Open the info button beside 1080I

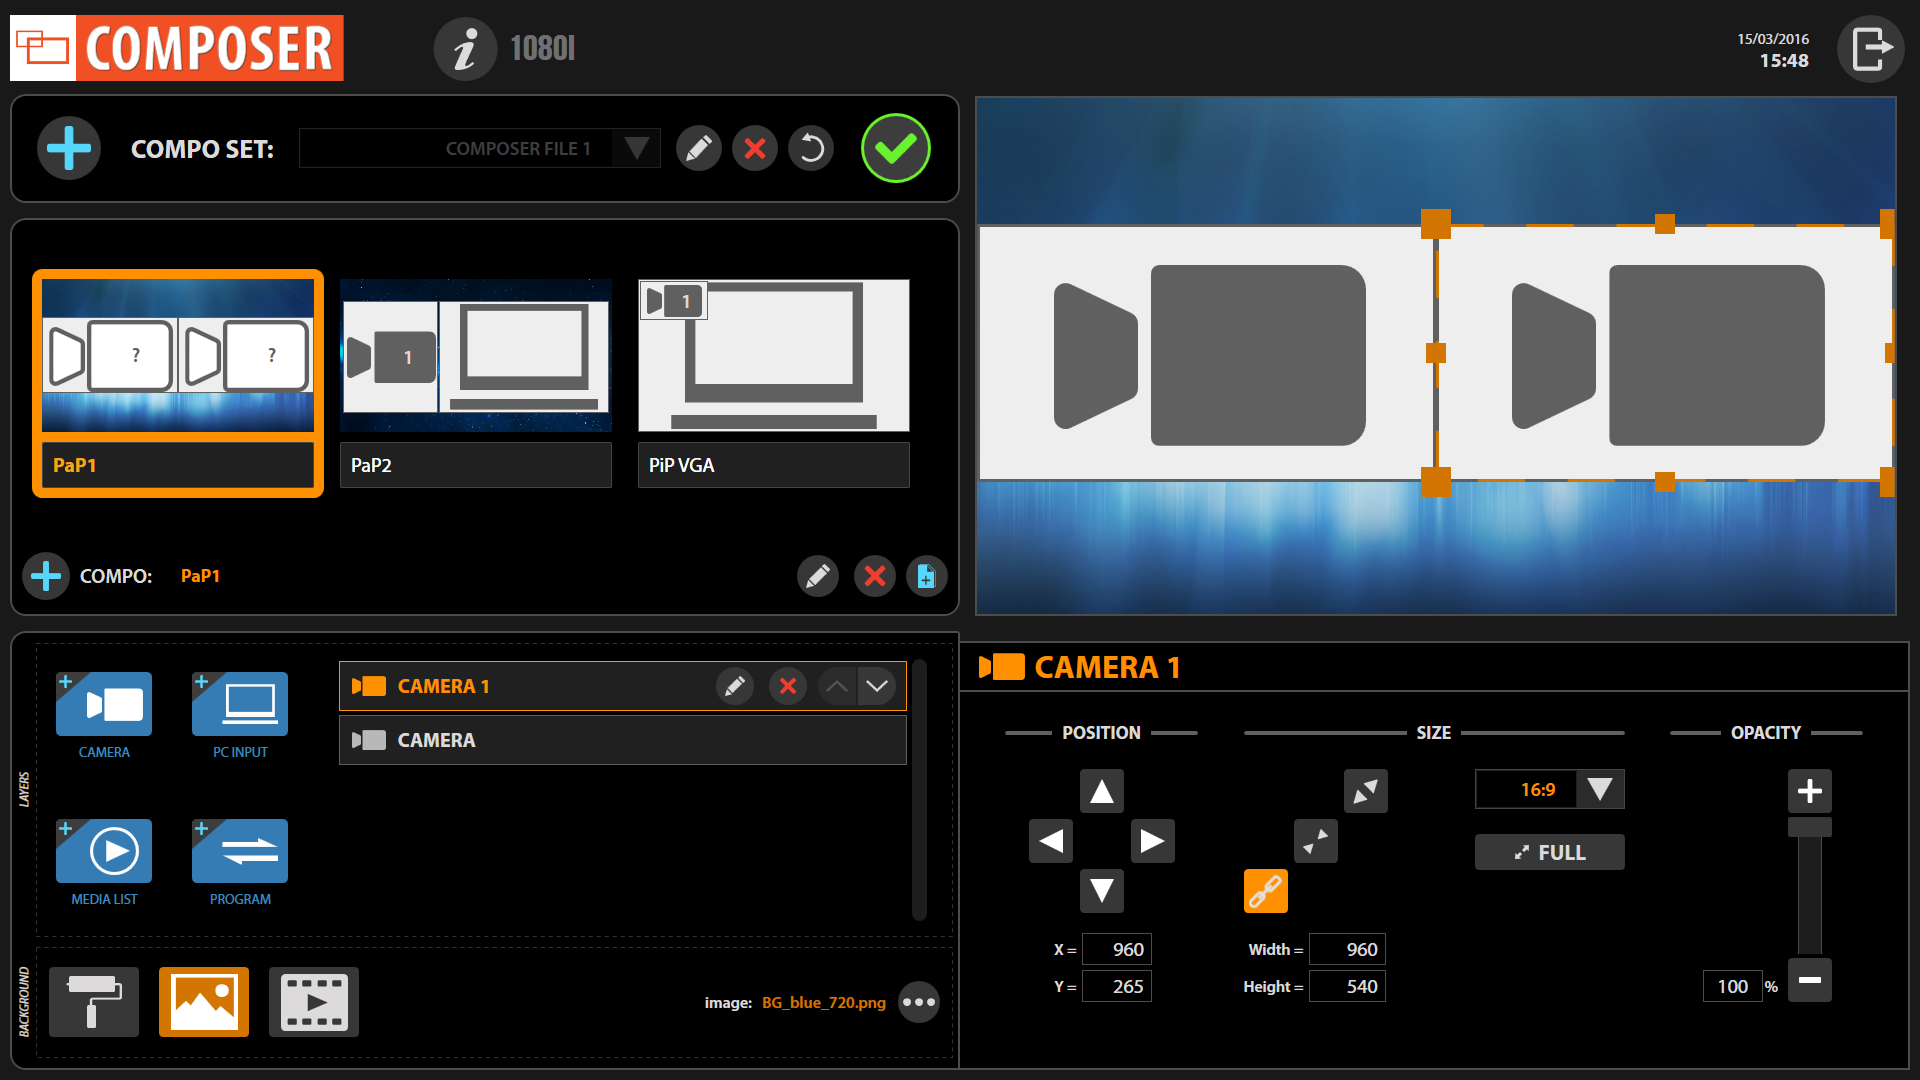pyautogui.click(x=465, y=49)
